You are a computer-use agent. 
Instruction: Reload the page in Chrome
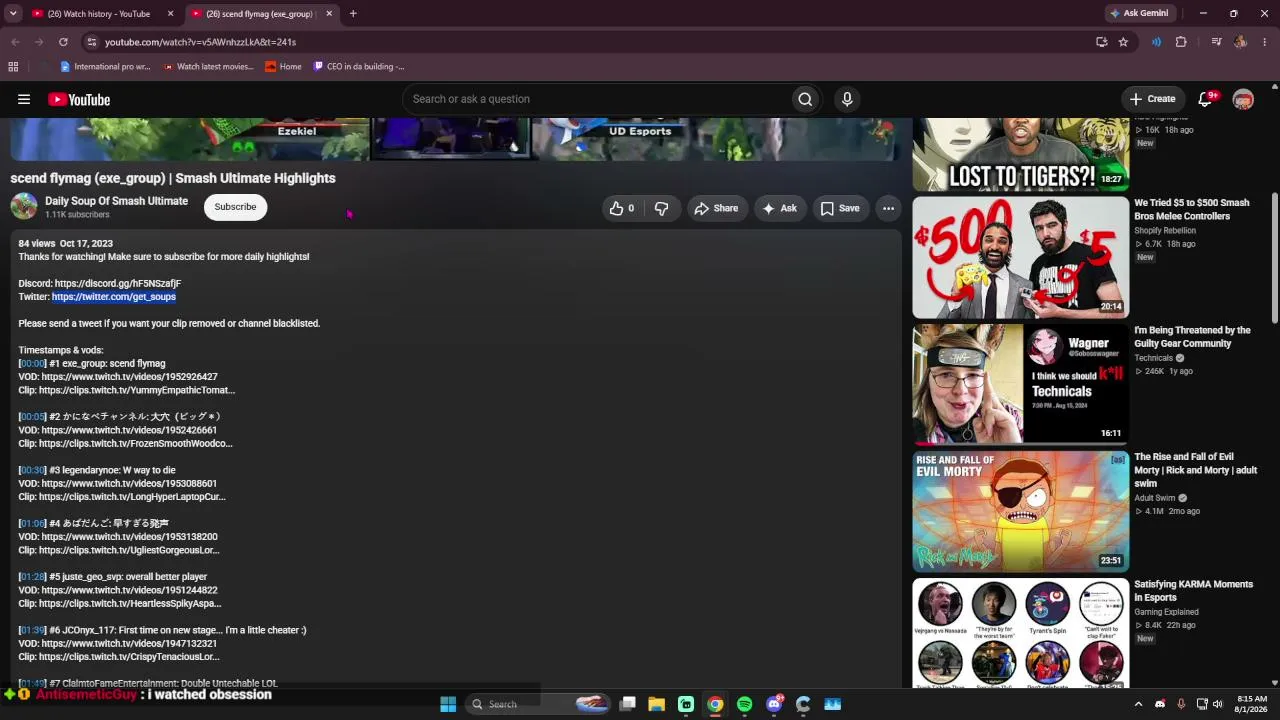pyautogui.click(x=63, y=42)
